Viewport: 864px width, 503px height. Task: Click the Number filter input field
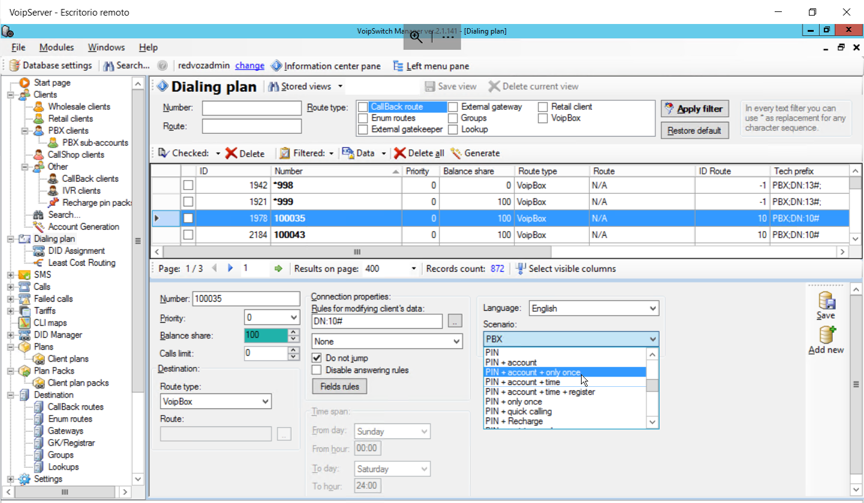pos(252,108)
